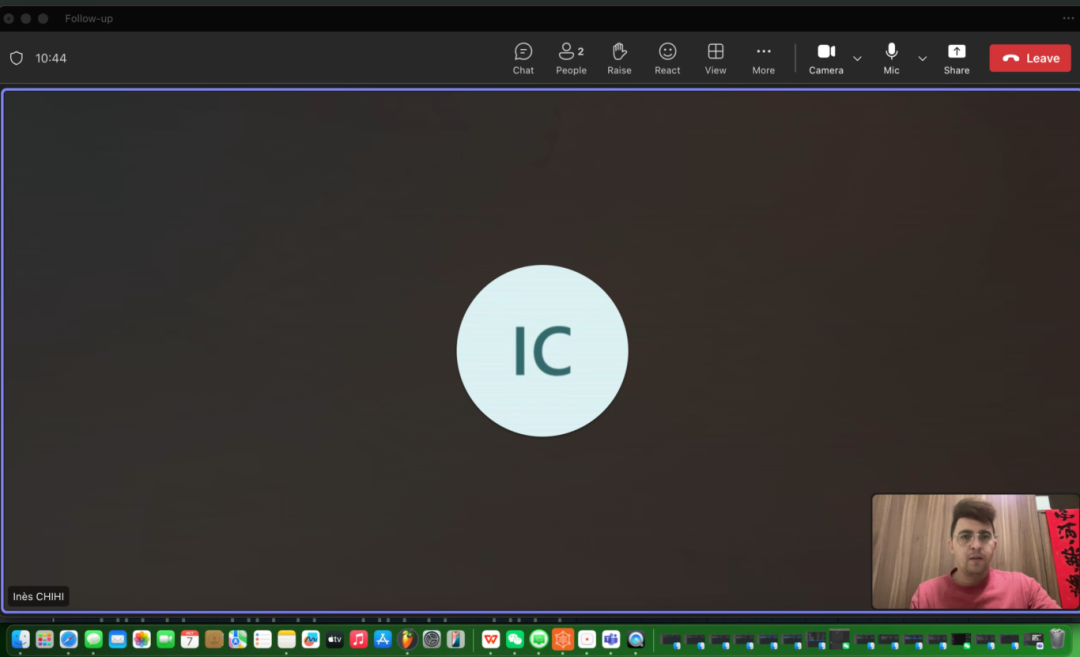Expand the Camera options dropdown arrow
The height and width of the screenshot is (657, 1080).
(x=857, y=59)
